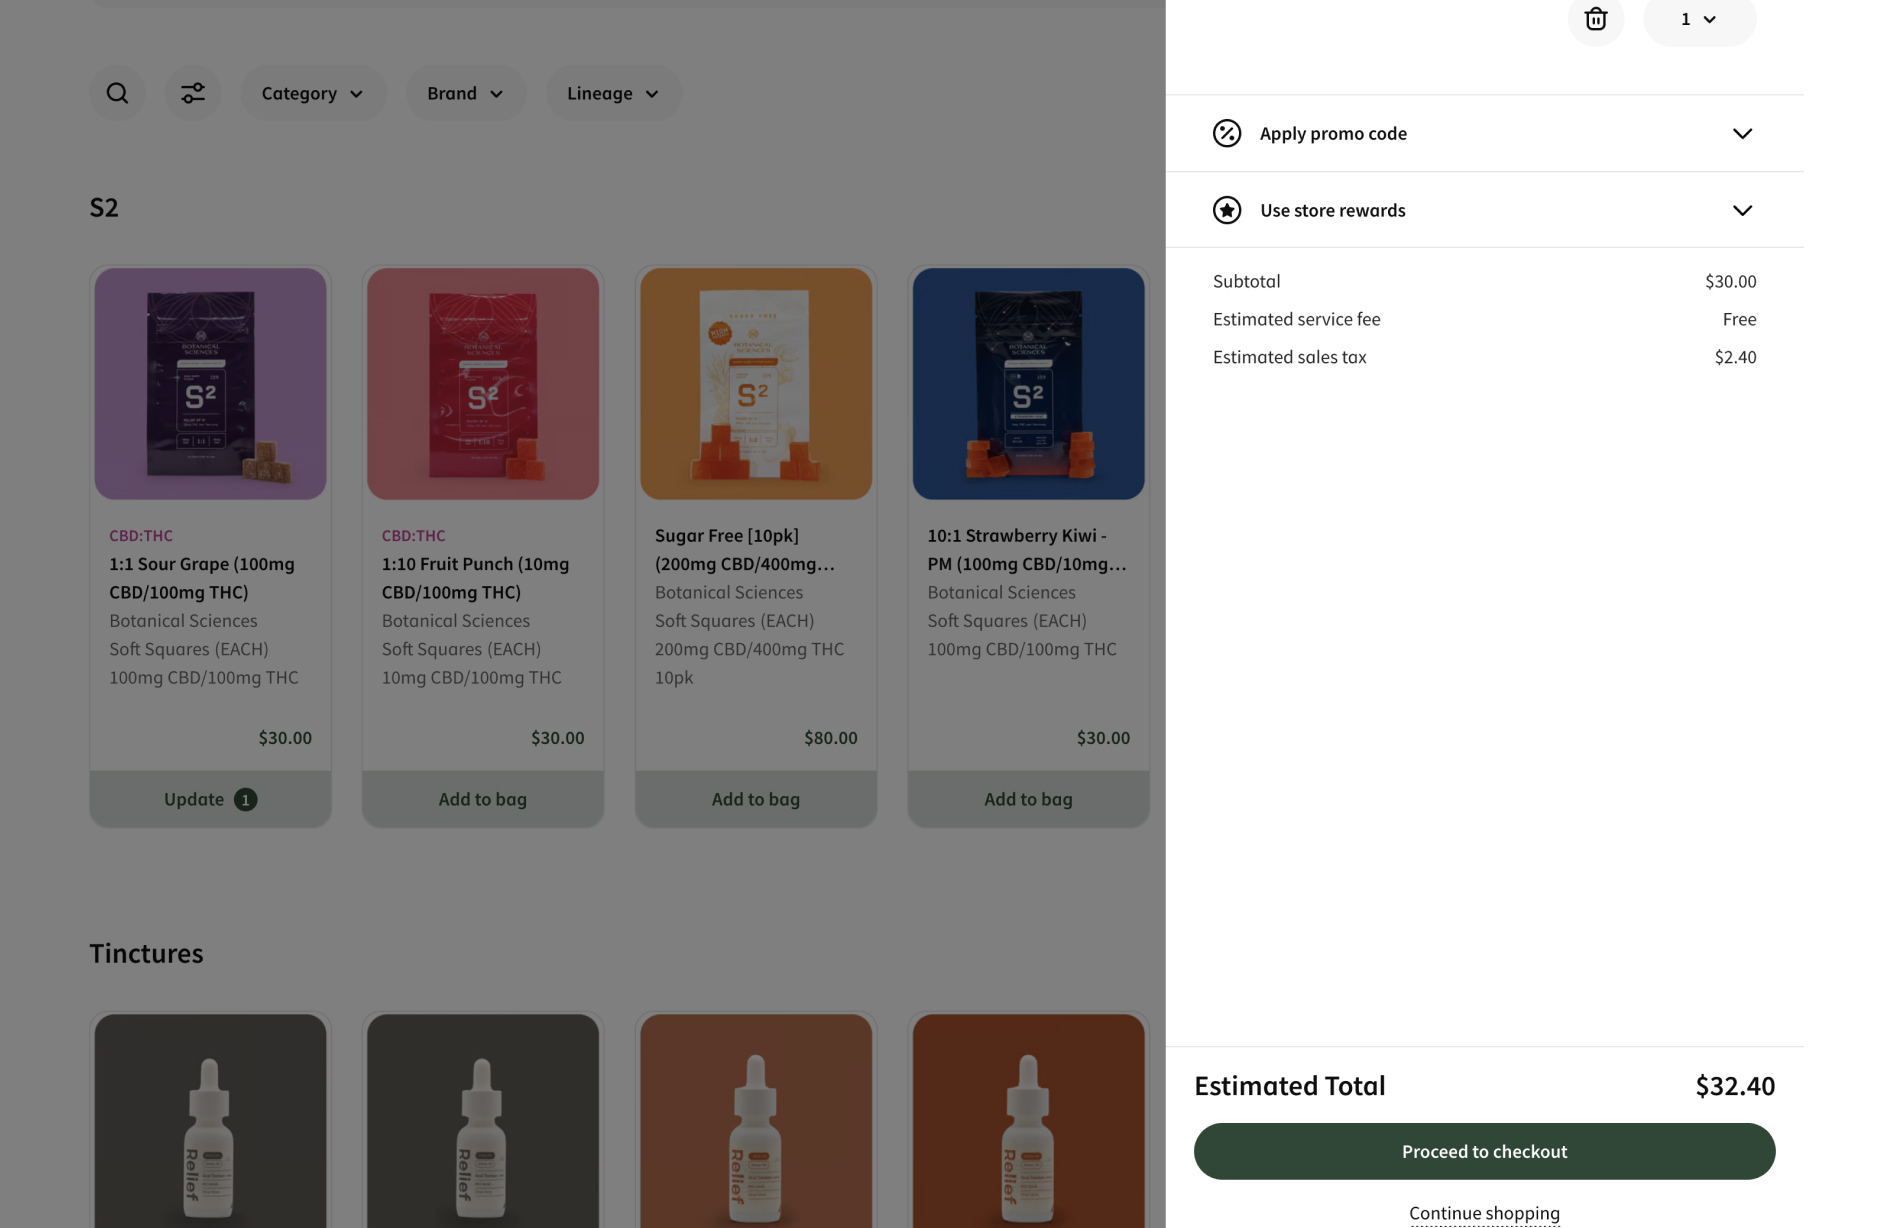Expand the Apply promo code section
1884x1228 pixels.
click(1484, 133)
